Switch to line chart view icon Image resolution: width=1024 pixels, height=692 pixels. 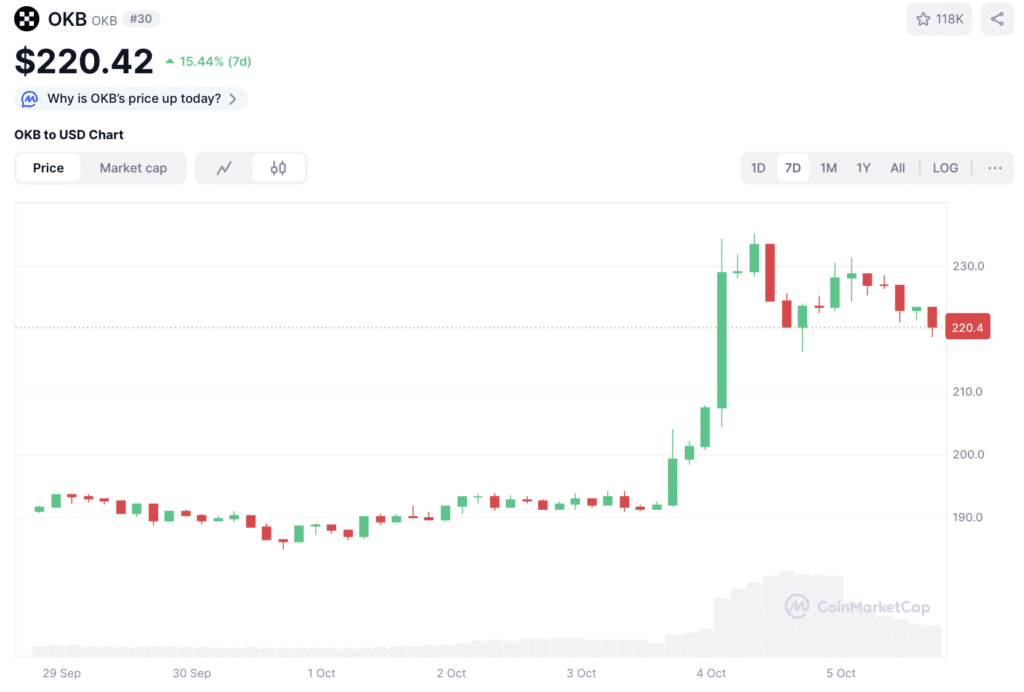225,168
